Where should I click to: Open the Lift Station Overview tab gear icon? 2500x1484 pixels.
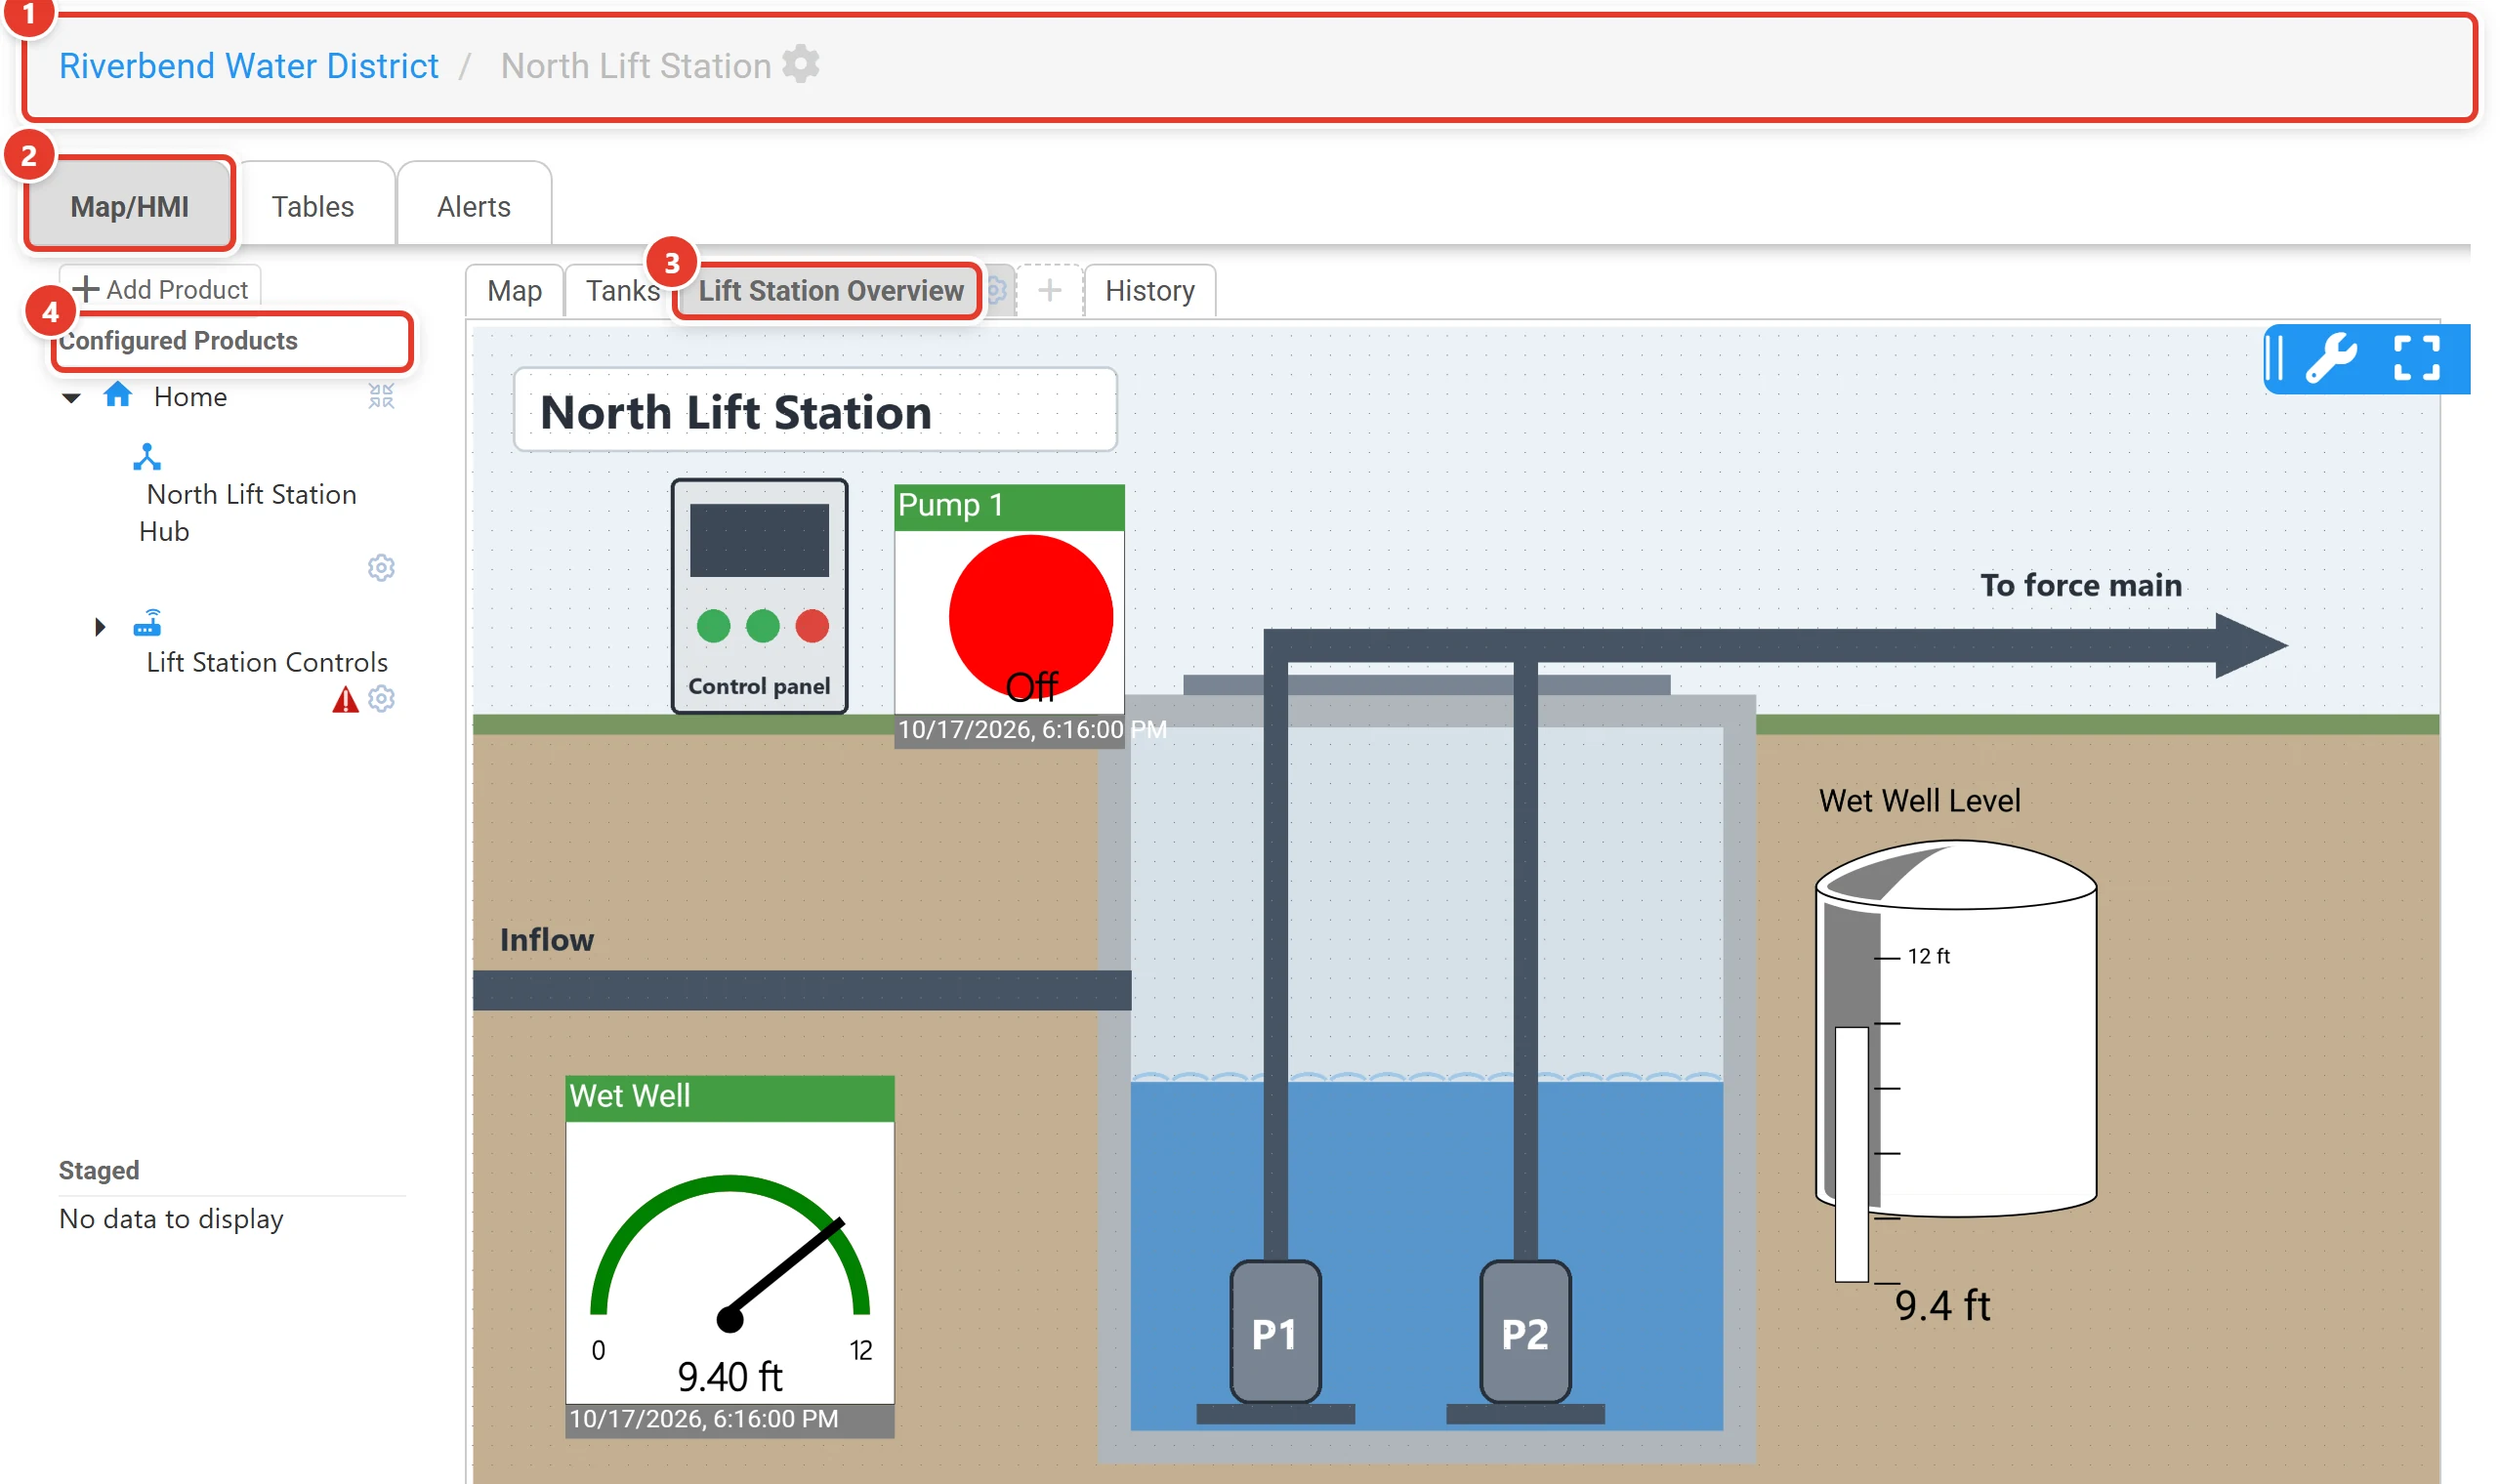point(997,291)
